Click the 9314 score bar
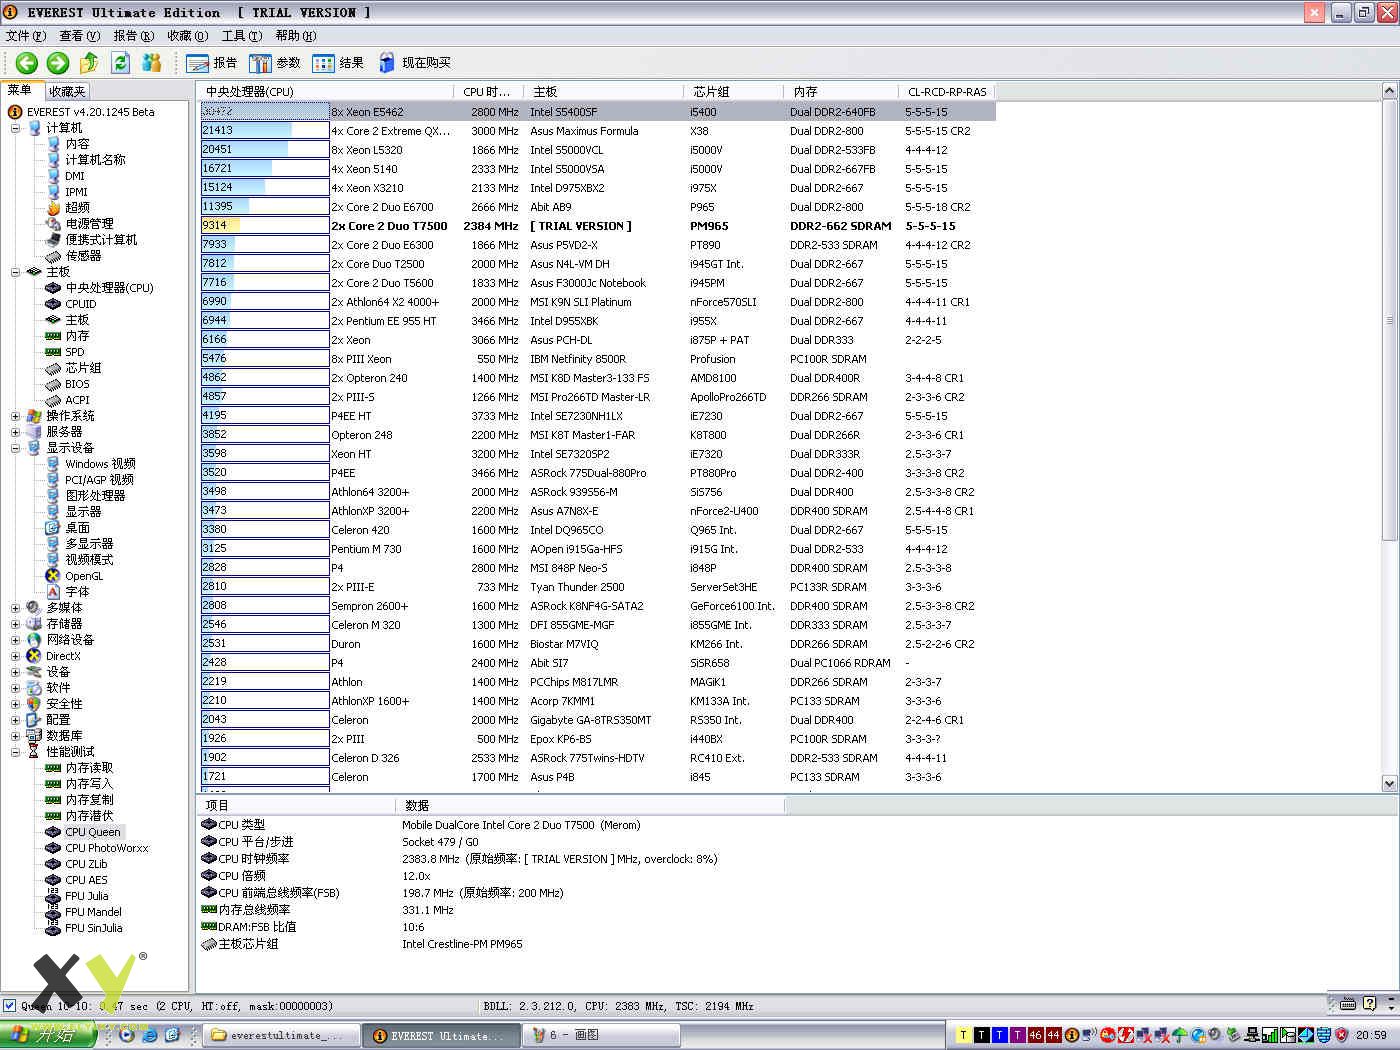The height and width of the screenshot is (1050, 1400). pyautogui.click(x=265, y=226)
